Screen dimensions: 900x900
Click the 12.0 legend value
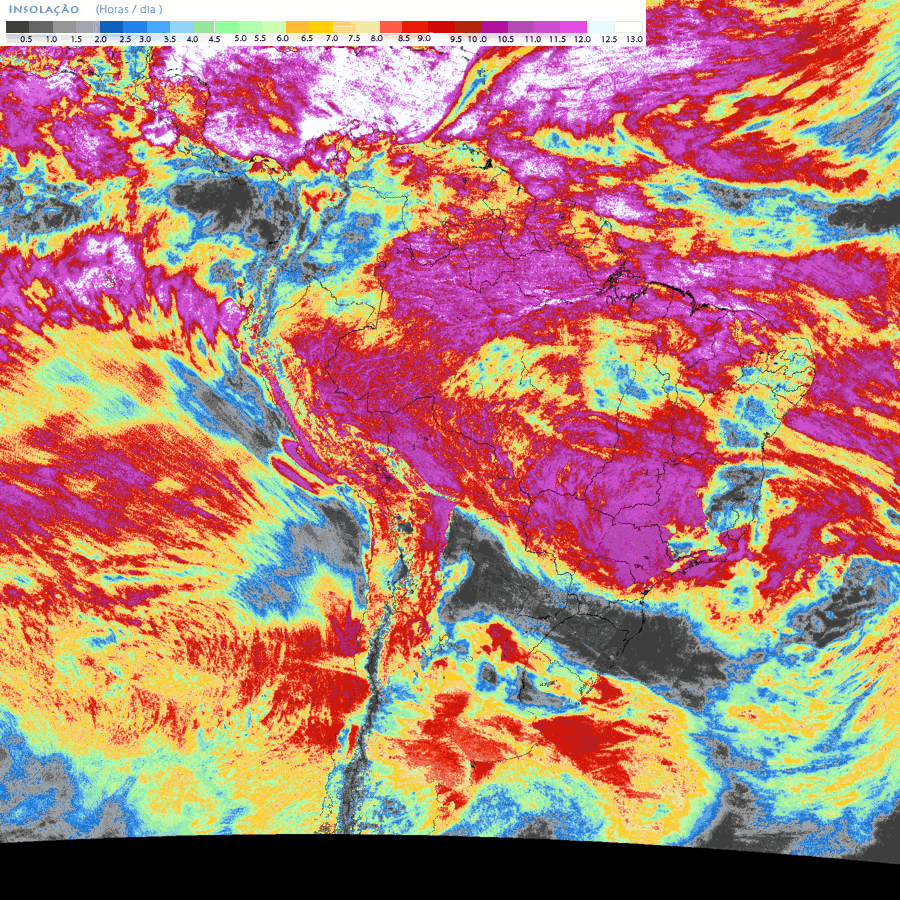coord(583,39)
